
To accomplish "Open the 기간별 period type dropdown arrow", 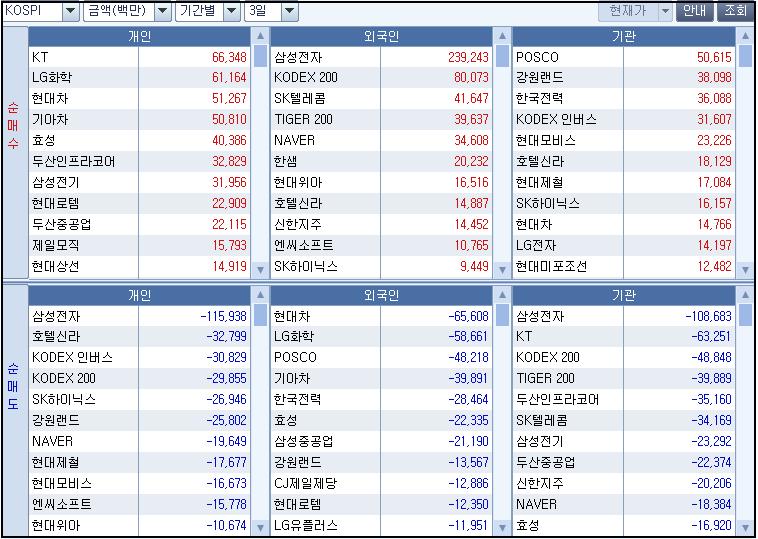I will point(232,12).
